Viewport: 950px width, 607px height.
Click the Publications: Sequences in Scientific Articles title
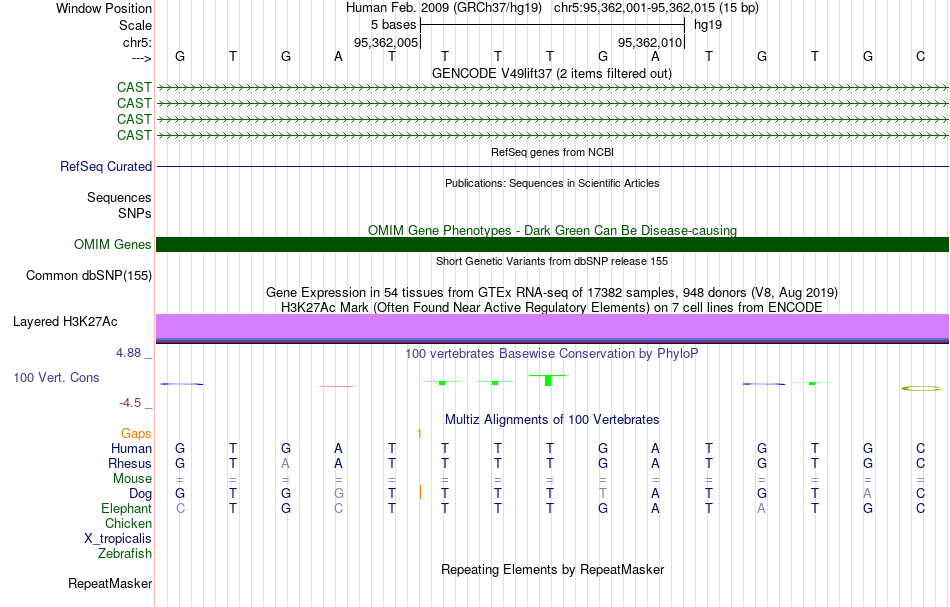(x=552, y=183)
